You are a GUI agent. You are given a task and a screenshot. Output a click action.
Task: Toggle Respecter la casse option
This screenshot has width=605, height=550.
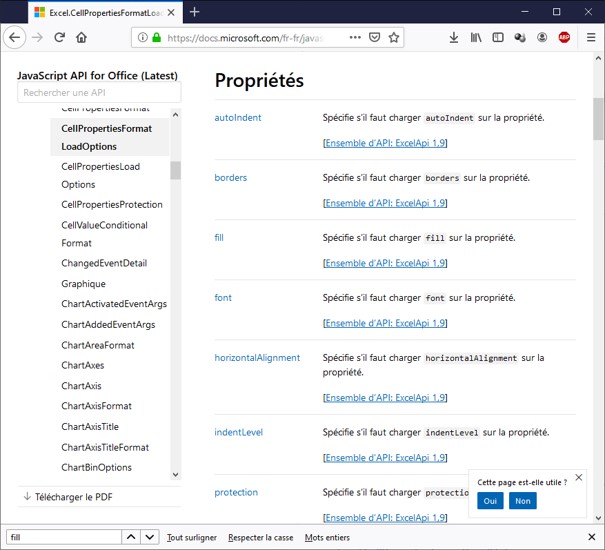260,538
